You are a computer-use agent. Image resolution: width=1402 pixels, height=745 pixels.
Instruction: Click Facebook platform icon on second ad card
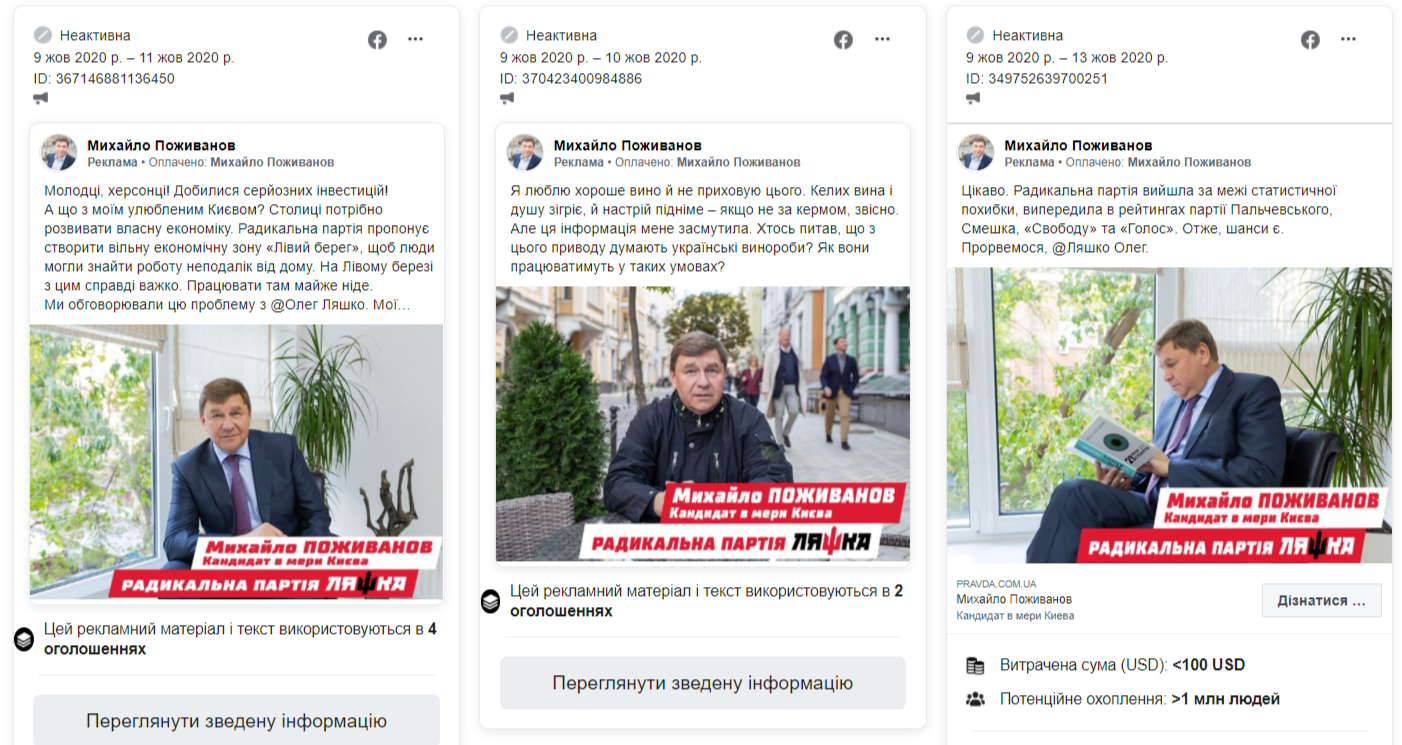(x=844, y=40)
